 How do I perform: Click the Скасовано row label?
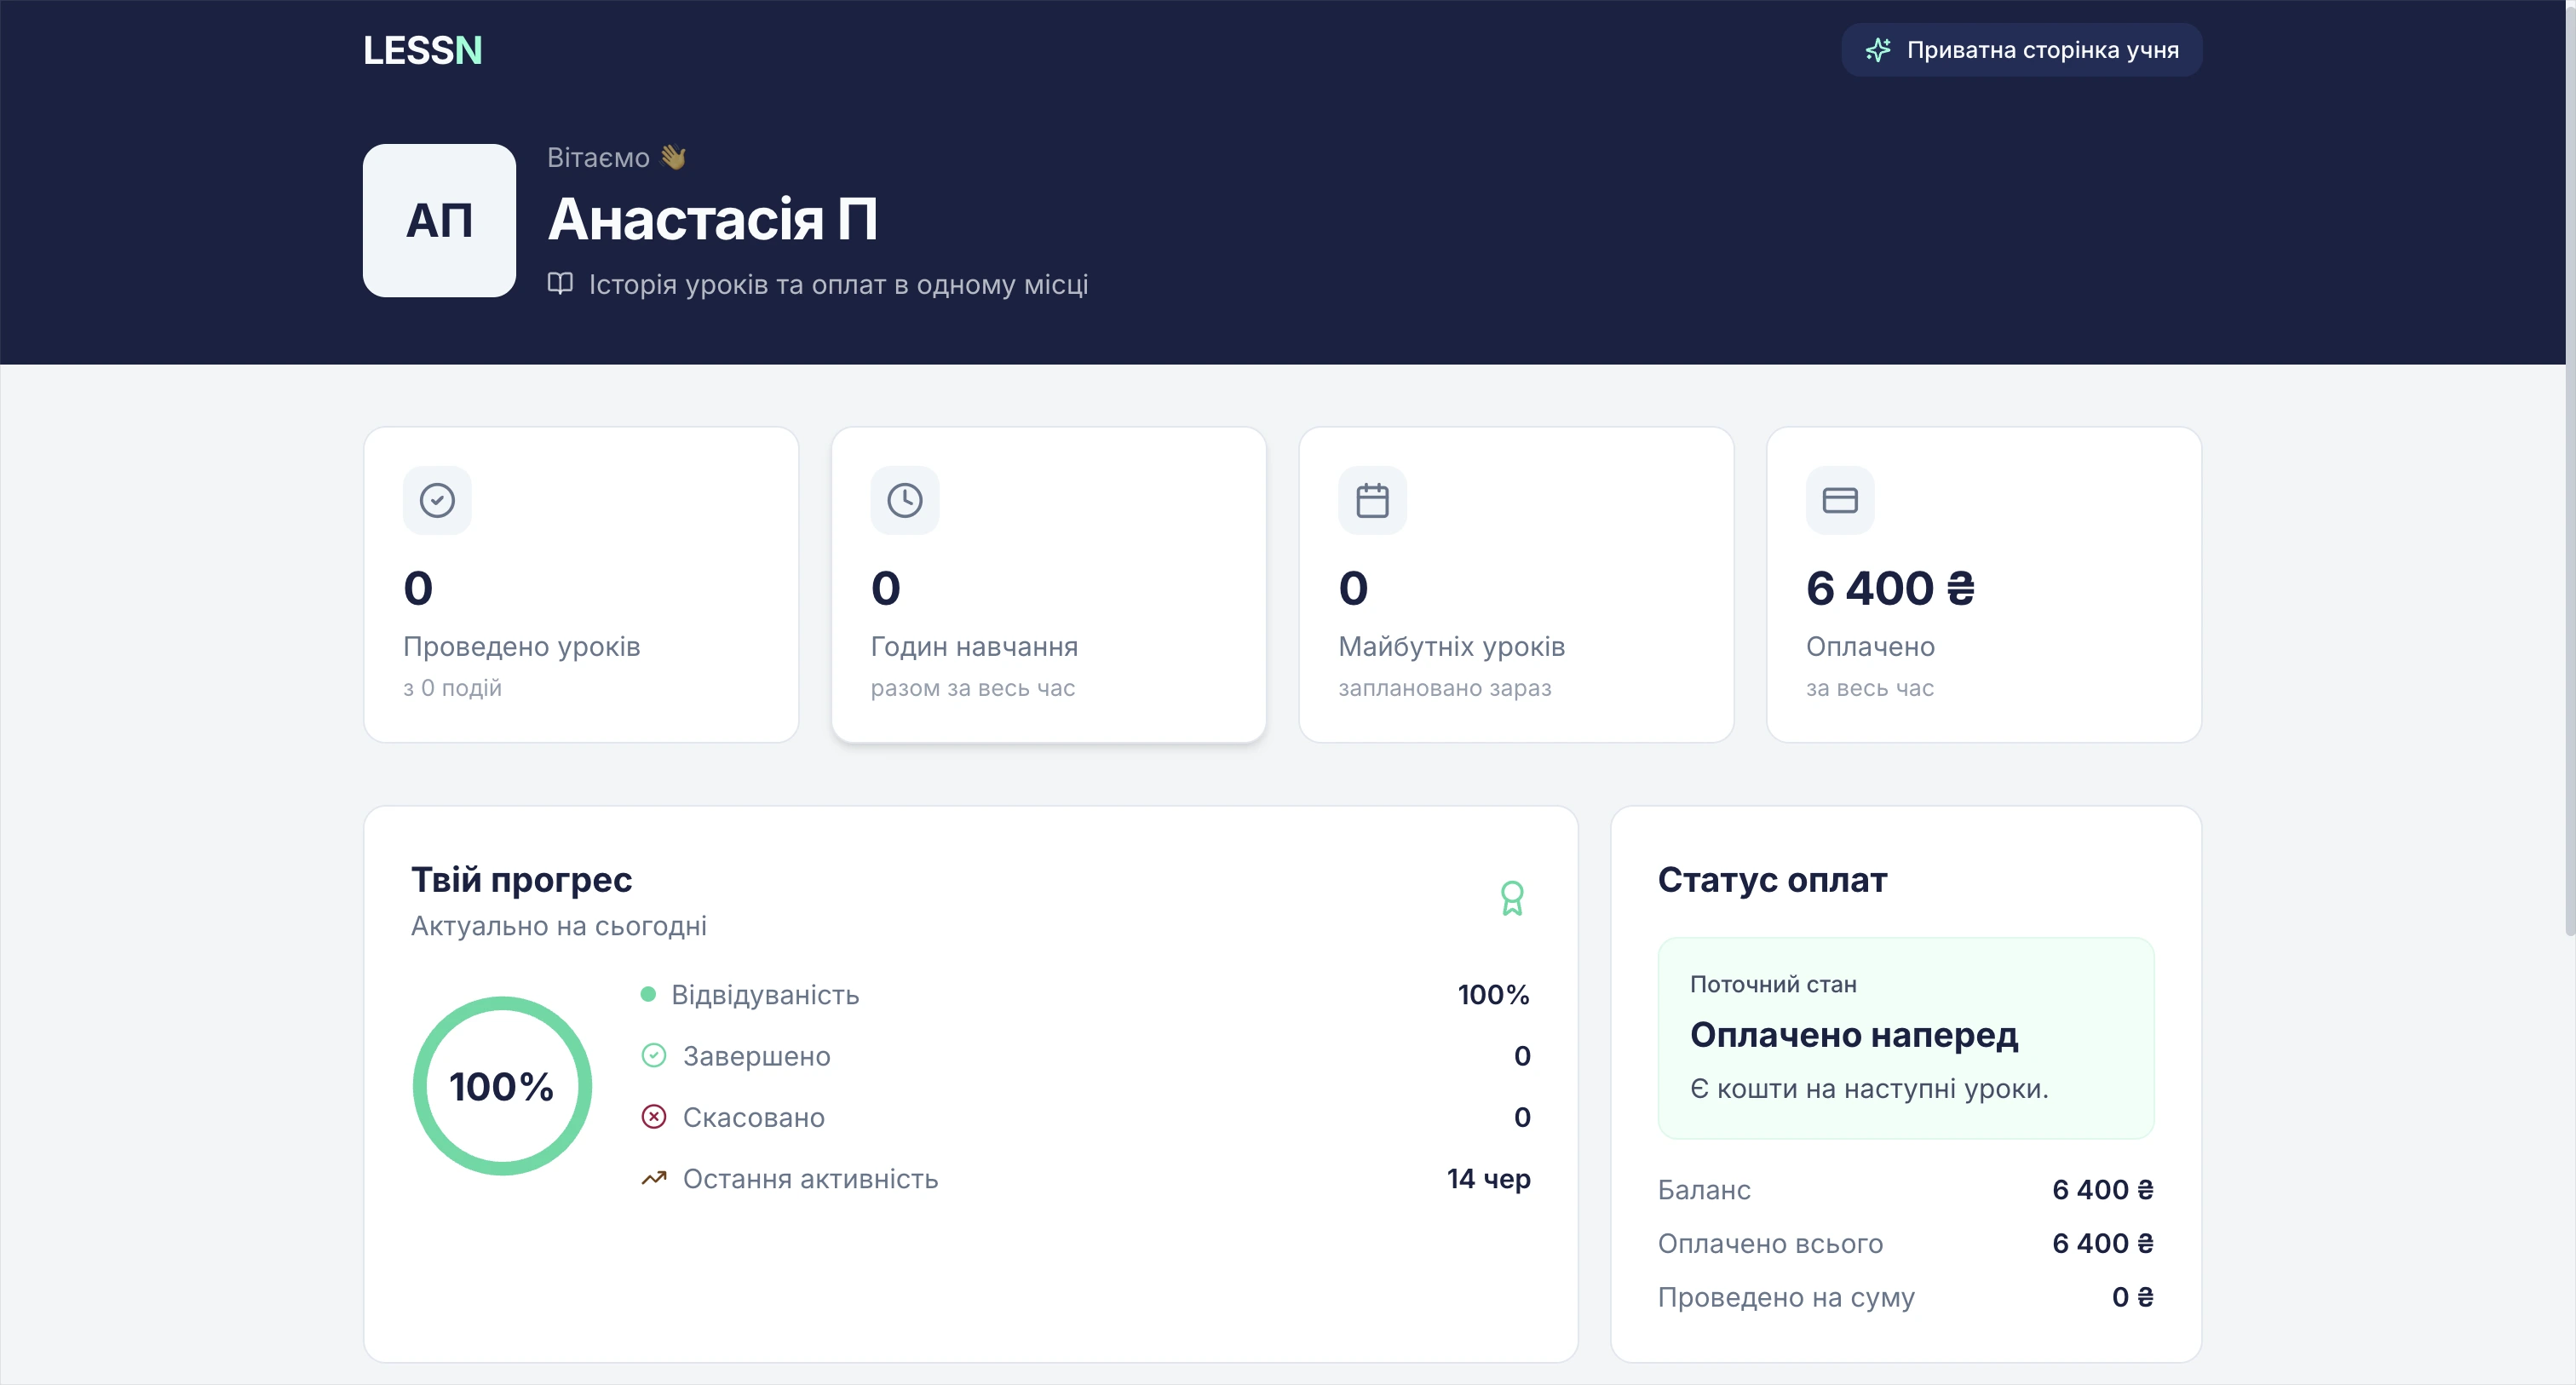pyautogui.click(x=754, y=1117)
